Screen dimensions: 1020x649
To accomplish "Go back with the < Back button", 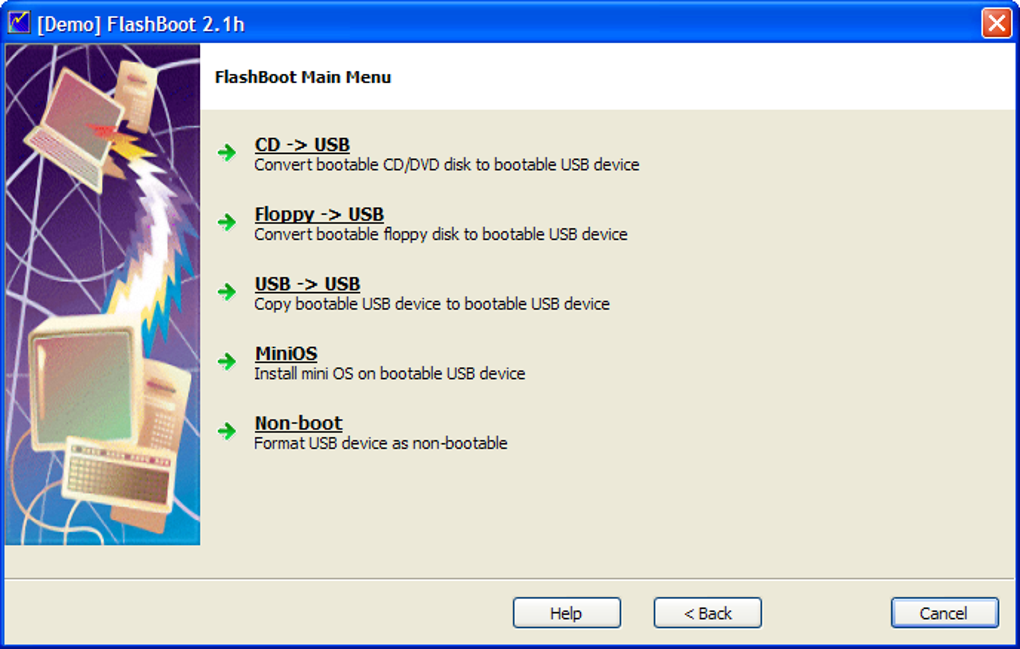I will (x=708, y=613).
